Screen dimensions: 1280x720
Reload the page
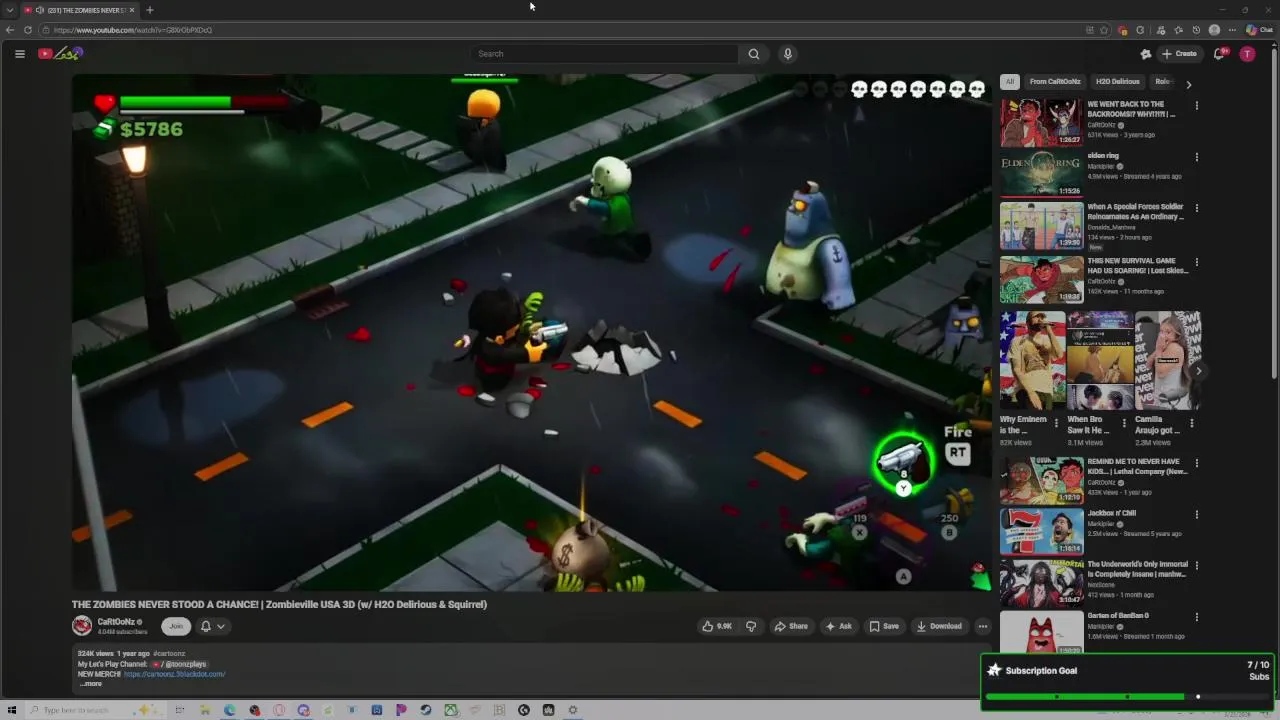(x=28, y=30)
